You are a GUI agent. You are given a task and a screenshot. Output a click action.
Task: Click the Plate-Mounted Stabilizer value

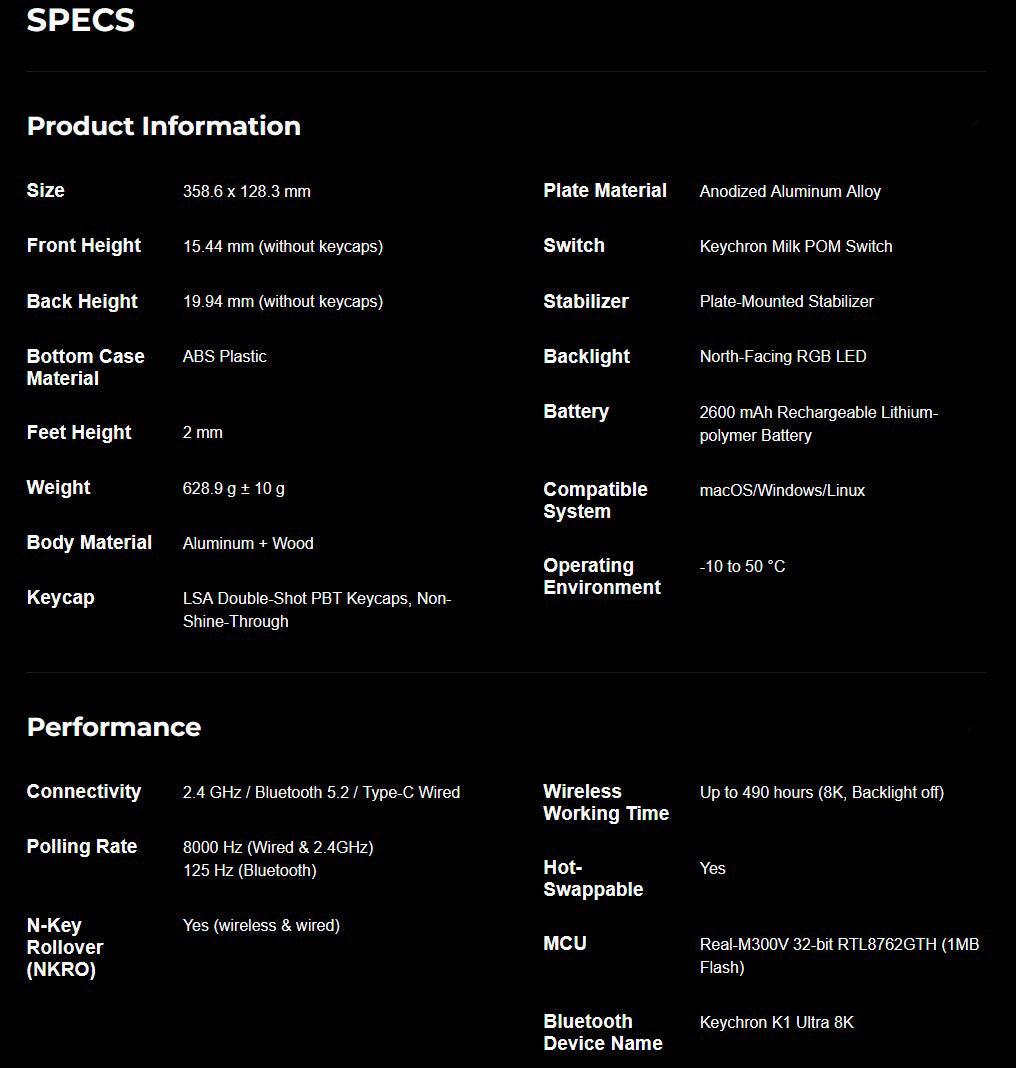pyautogui.click(x=787, y=301)
